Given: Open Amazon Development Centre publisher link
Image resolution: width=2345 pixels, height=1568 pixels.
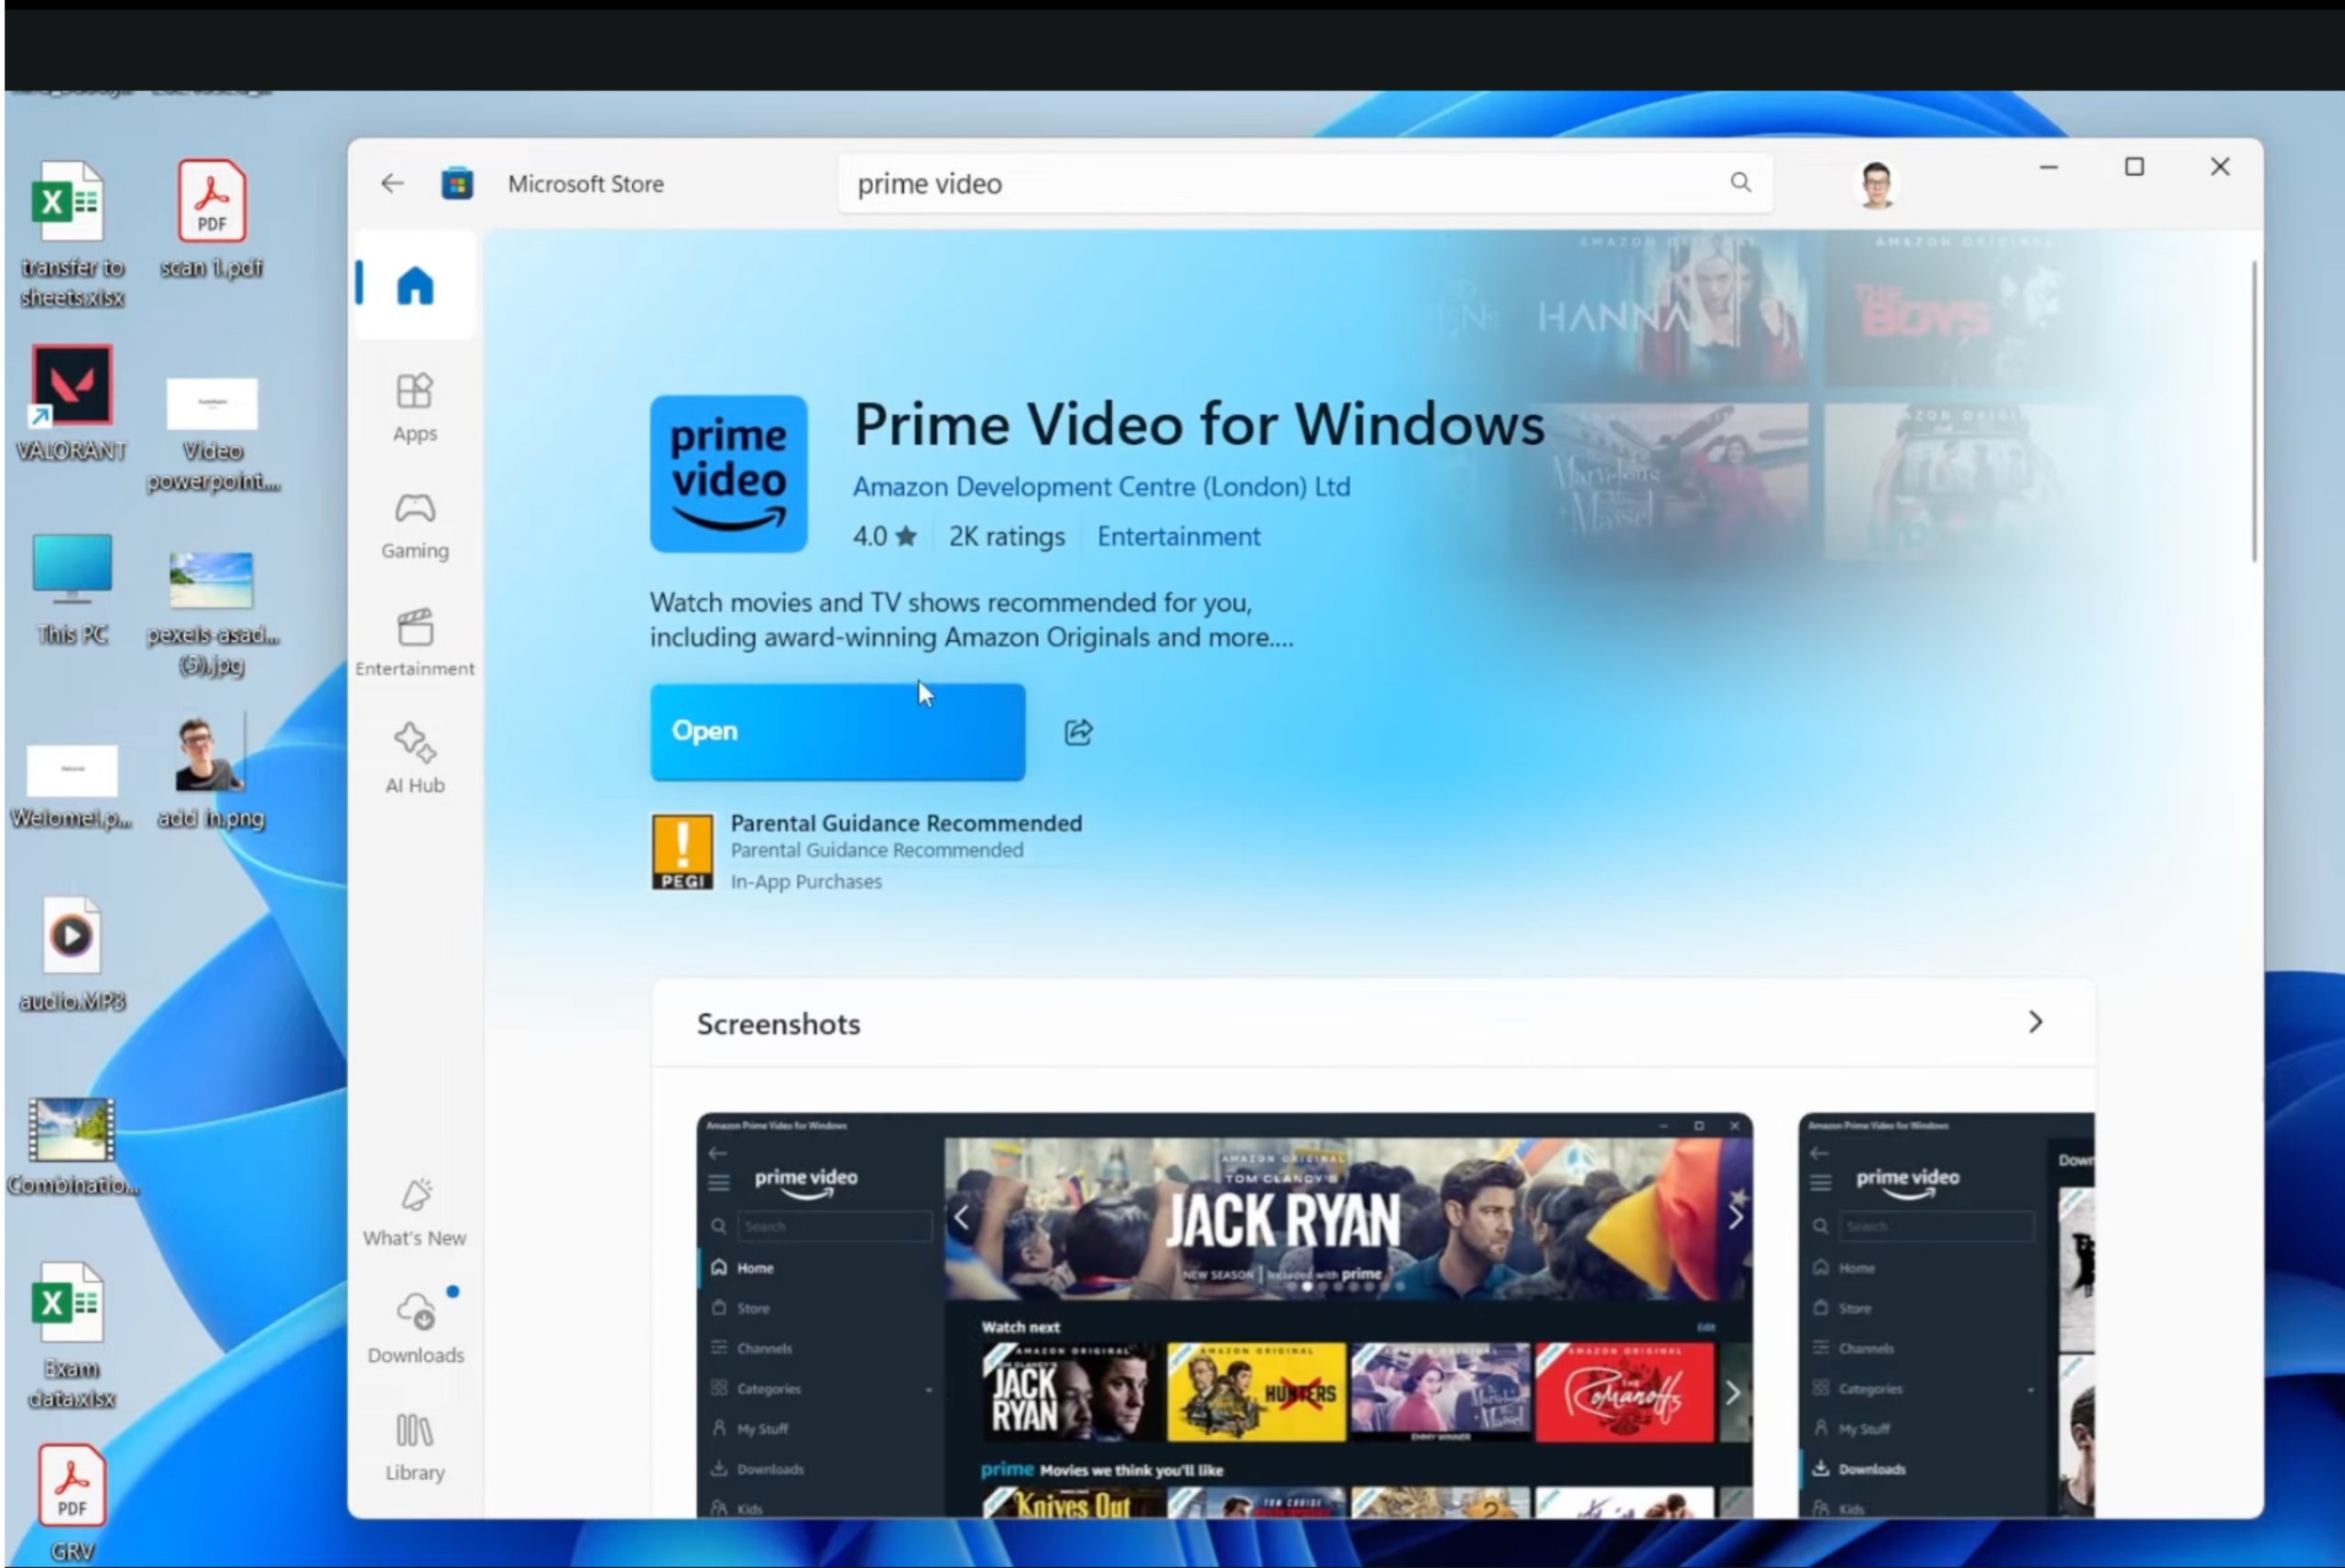Looking at the screenshot, I should [x=1101, y=487].
